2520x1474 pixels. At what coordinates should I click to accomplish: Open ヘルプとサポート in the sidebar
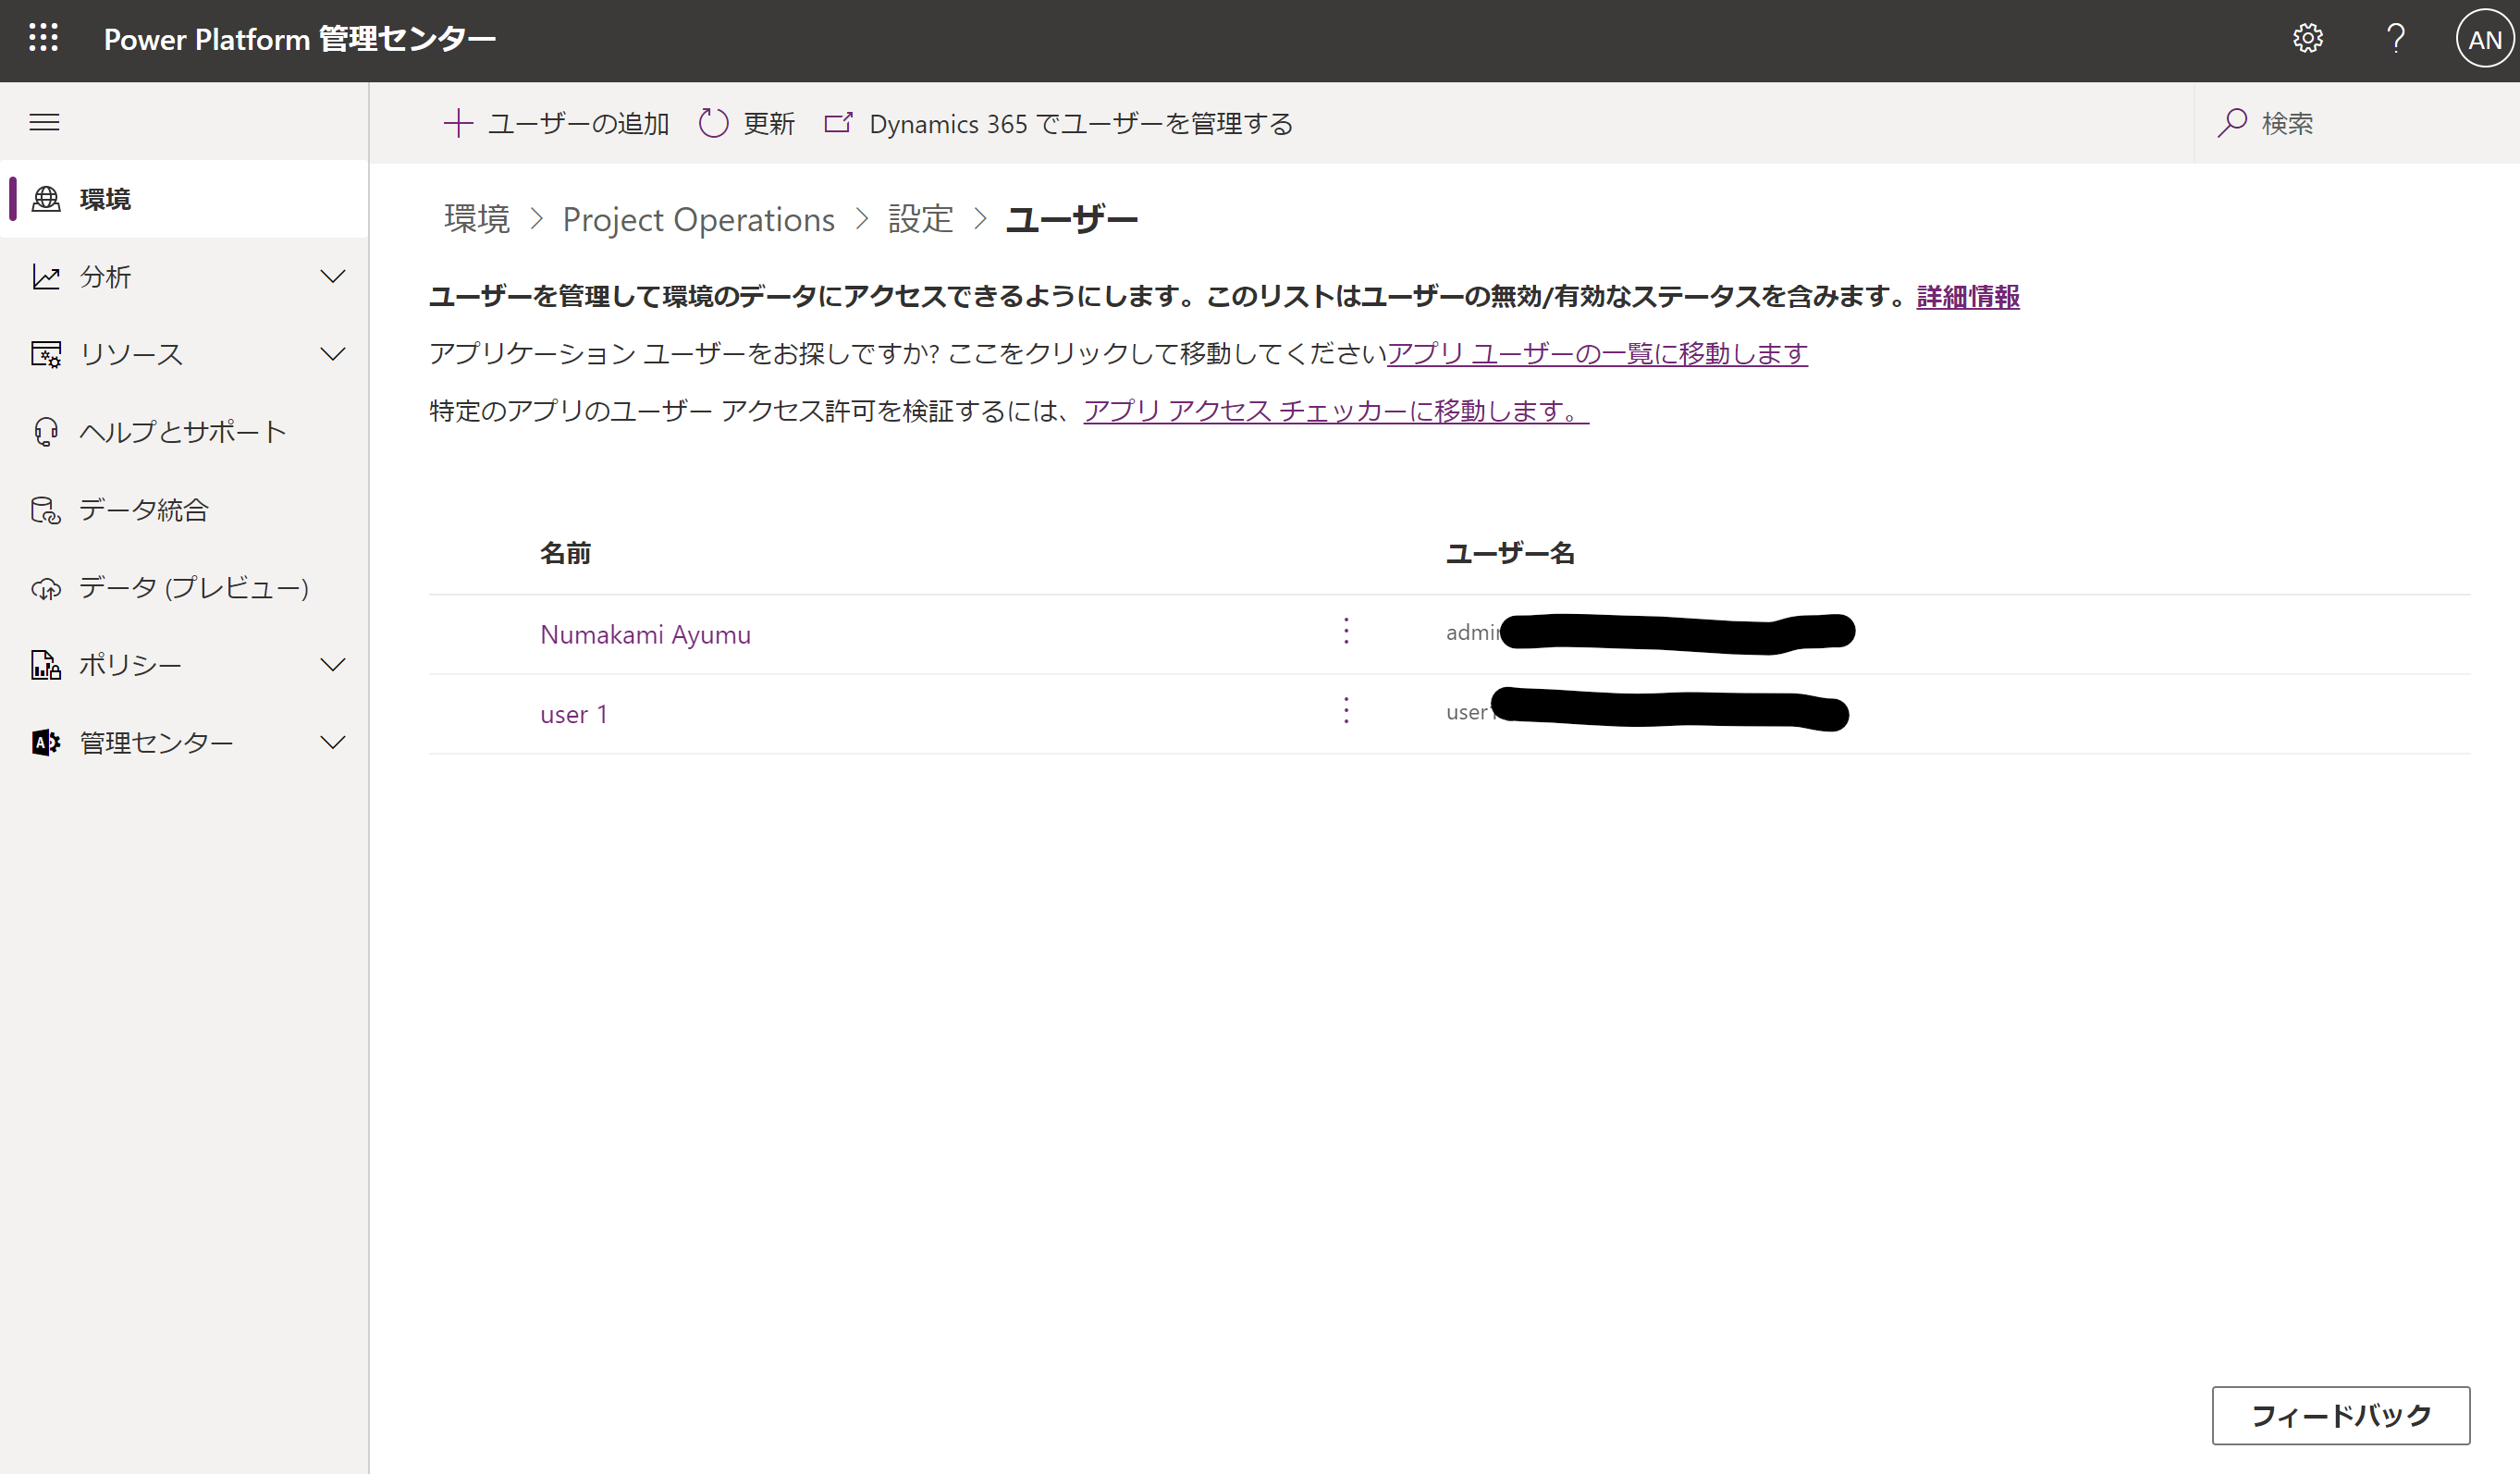click(184, 432)
